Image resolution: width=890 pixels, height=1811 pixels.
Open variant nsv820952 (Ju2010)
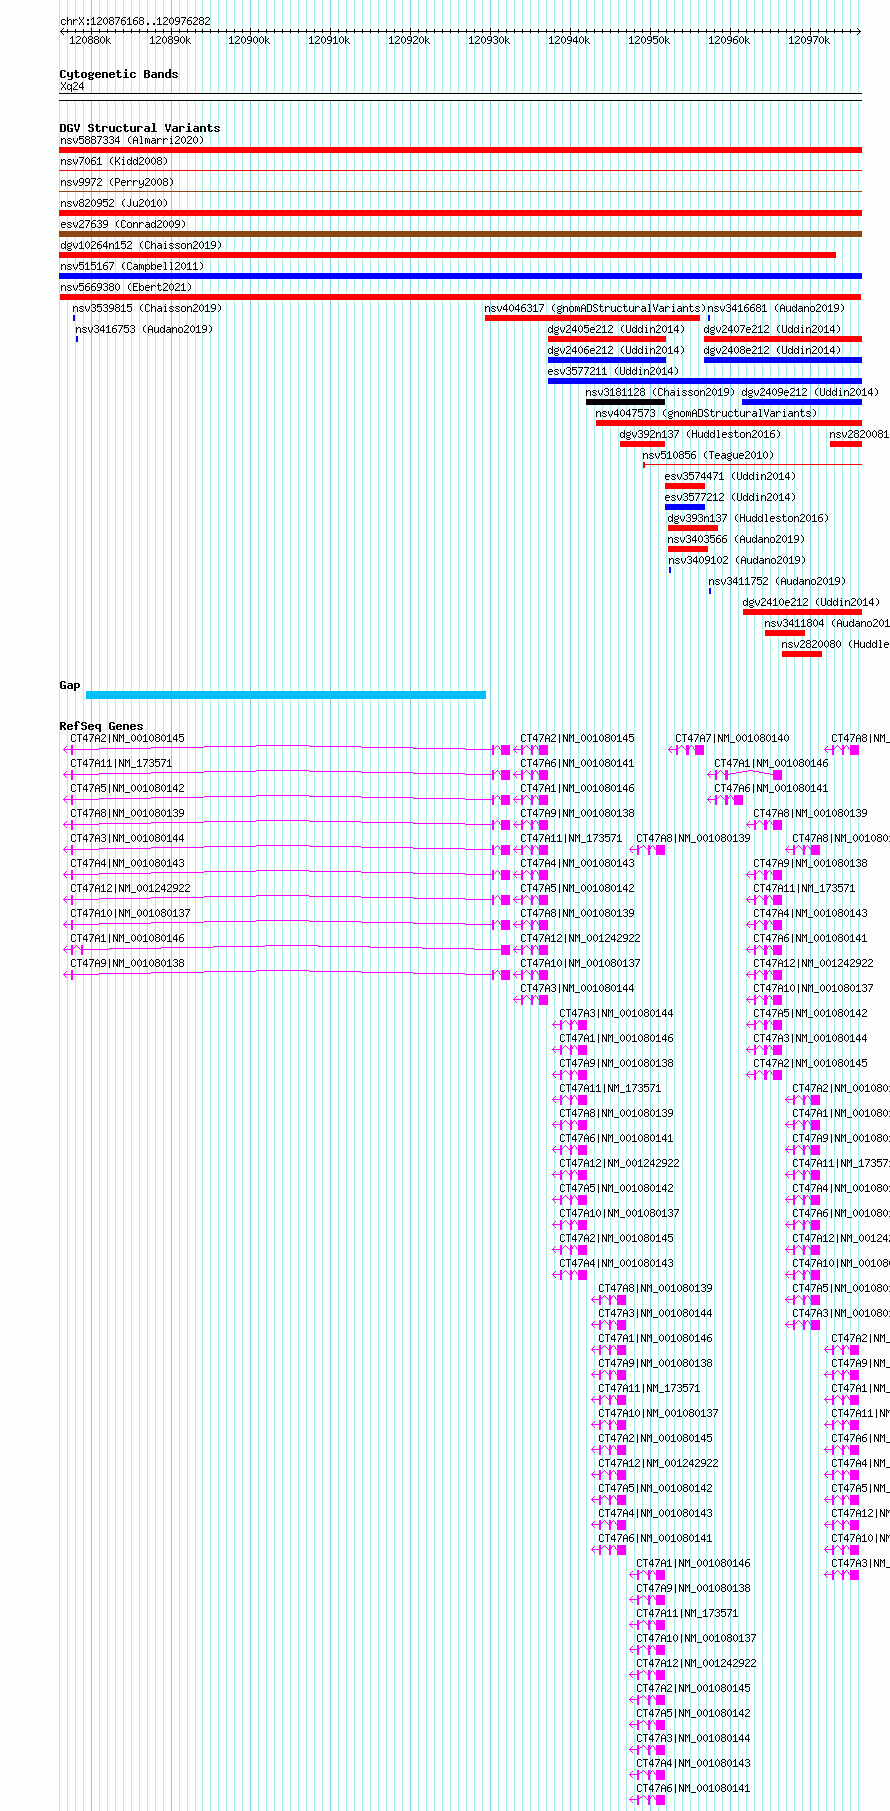[460, 213]
